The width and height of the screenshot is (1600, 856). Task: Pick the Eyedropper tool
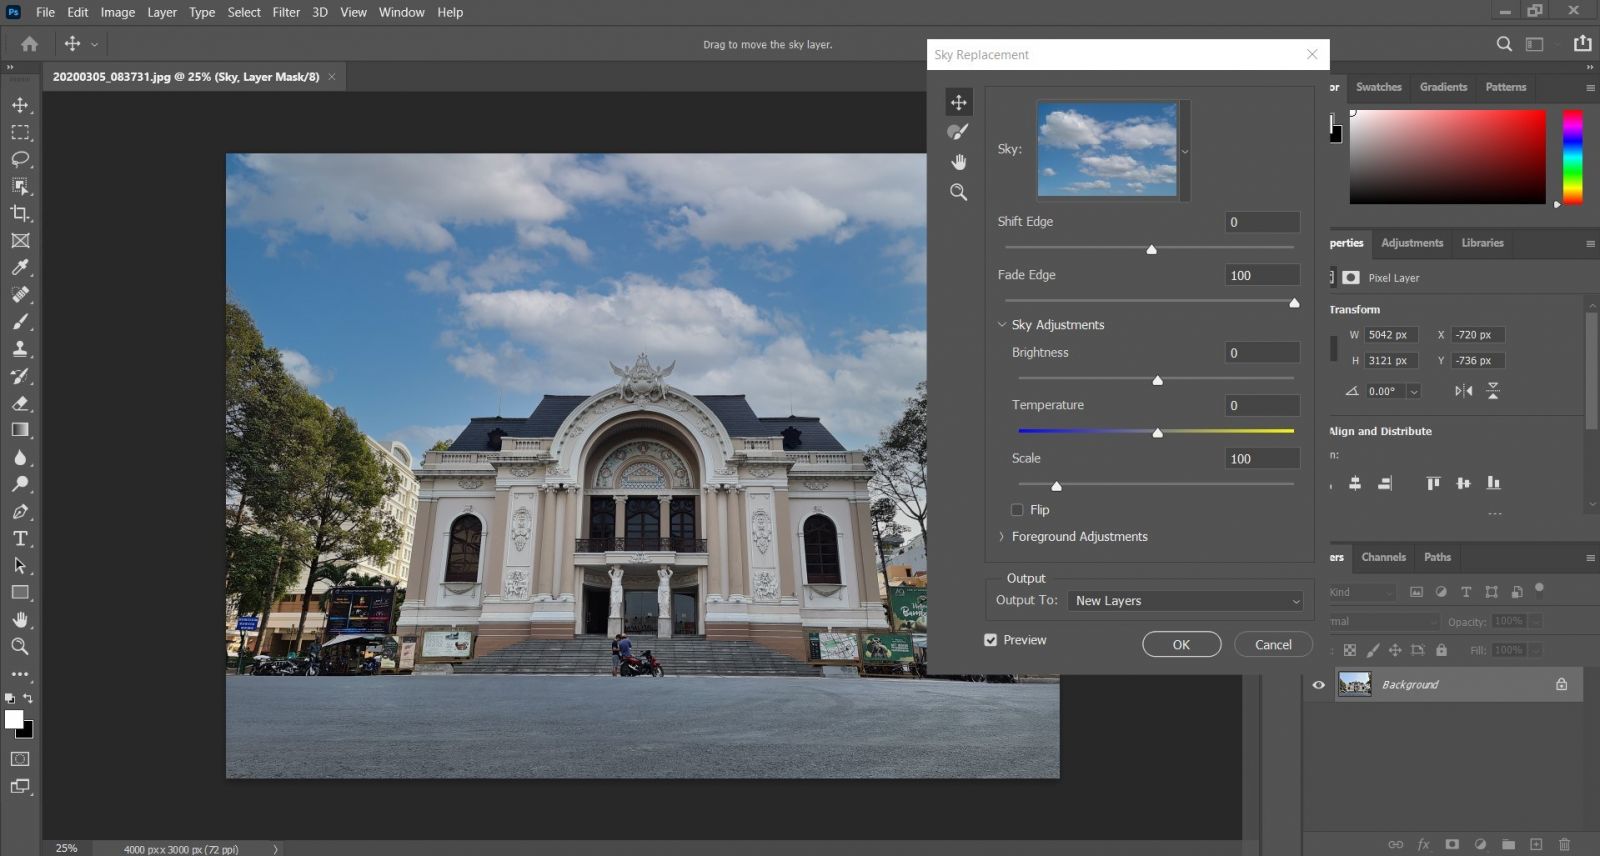(20, 267)
